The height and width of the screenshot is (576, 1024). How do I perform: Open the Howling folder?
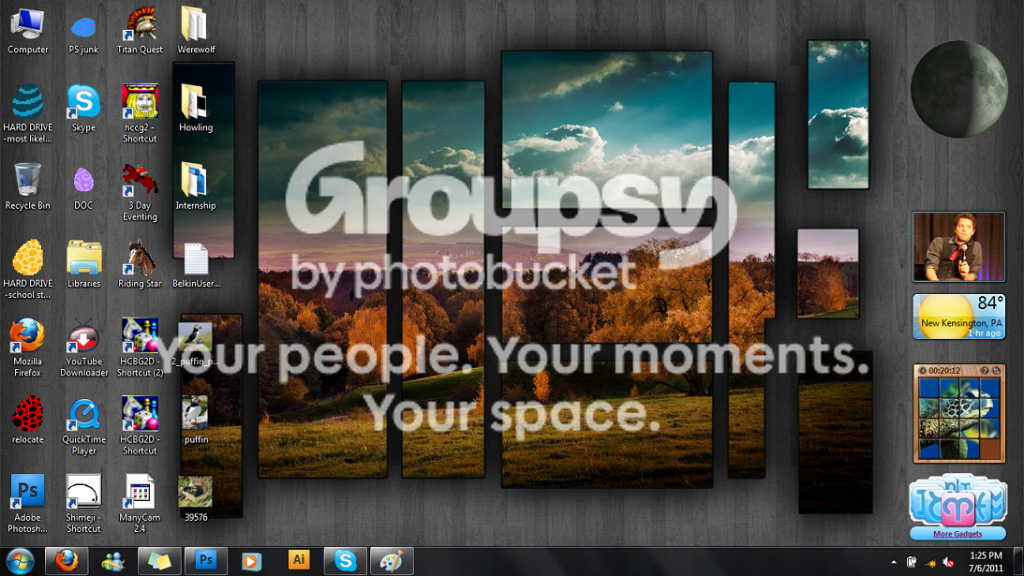coord(196,108)
